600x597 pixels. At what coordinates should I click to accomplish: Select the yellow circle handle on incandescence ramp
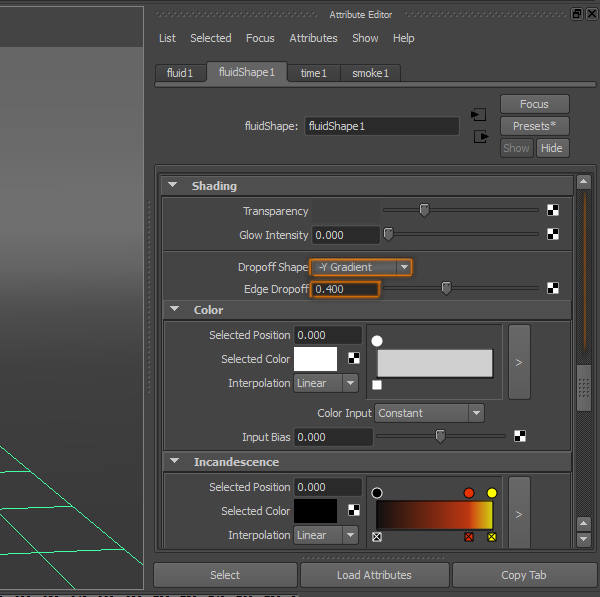[x=492, y=493]
